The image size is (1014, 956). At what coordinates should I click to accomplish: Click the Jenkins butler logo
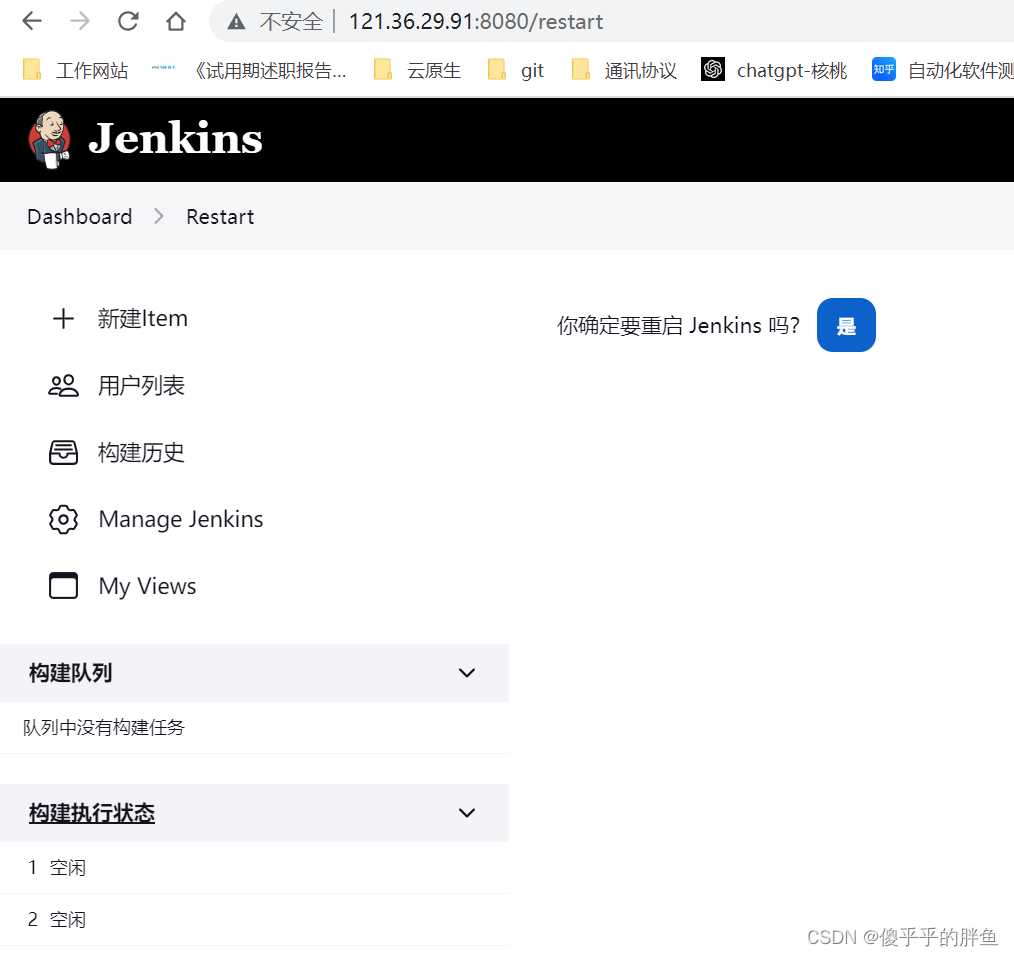point(50,139)
